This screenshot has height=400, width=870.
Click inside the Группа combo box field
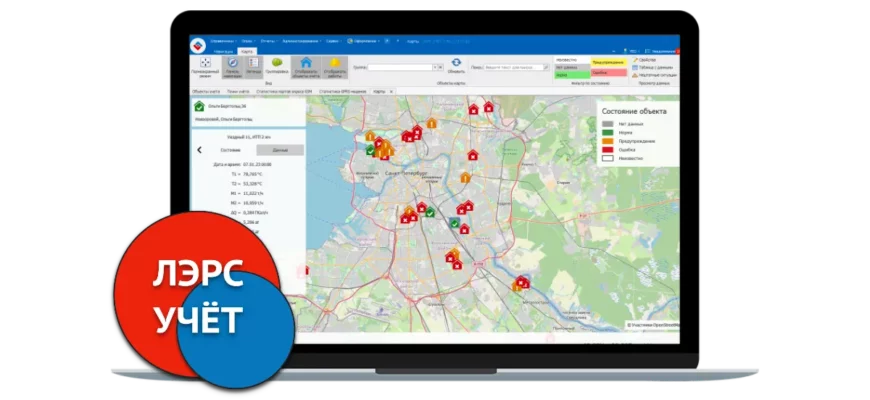click(x=399, y=67)
